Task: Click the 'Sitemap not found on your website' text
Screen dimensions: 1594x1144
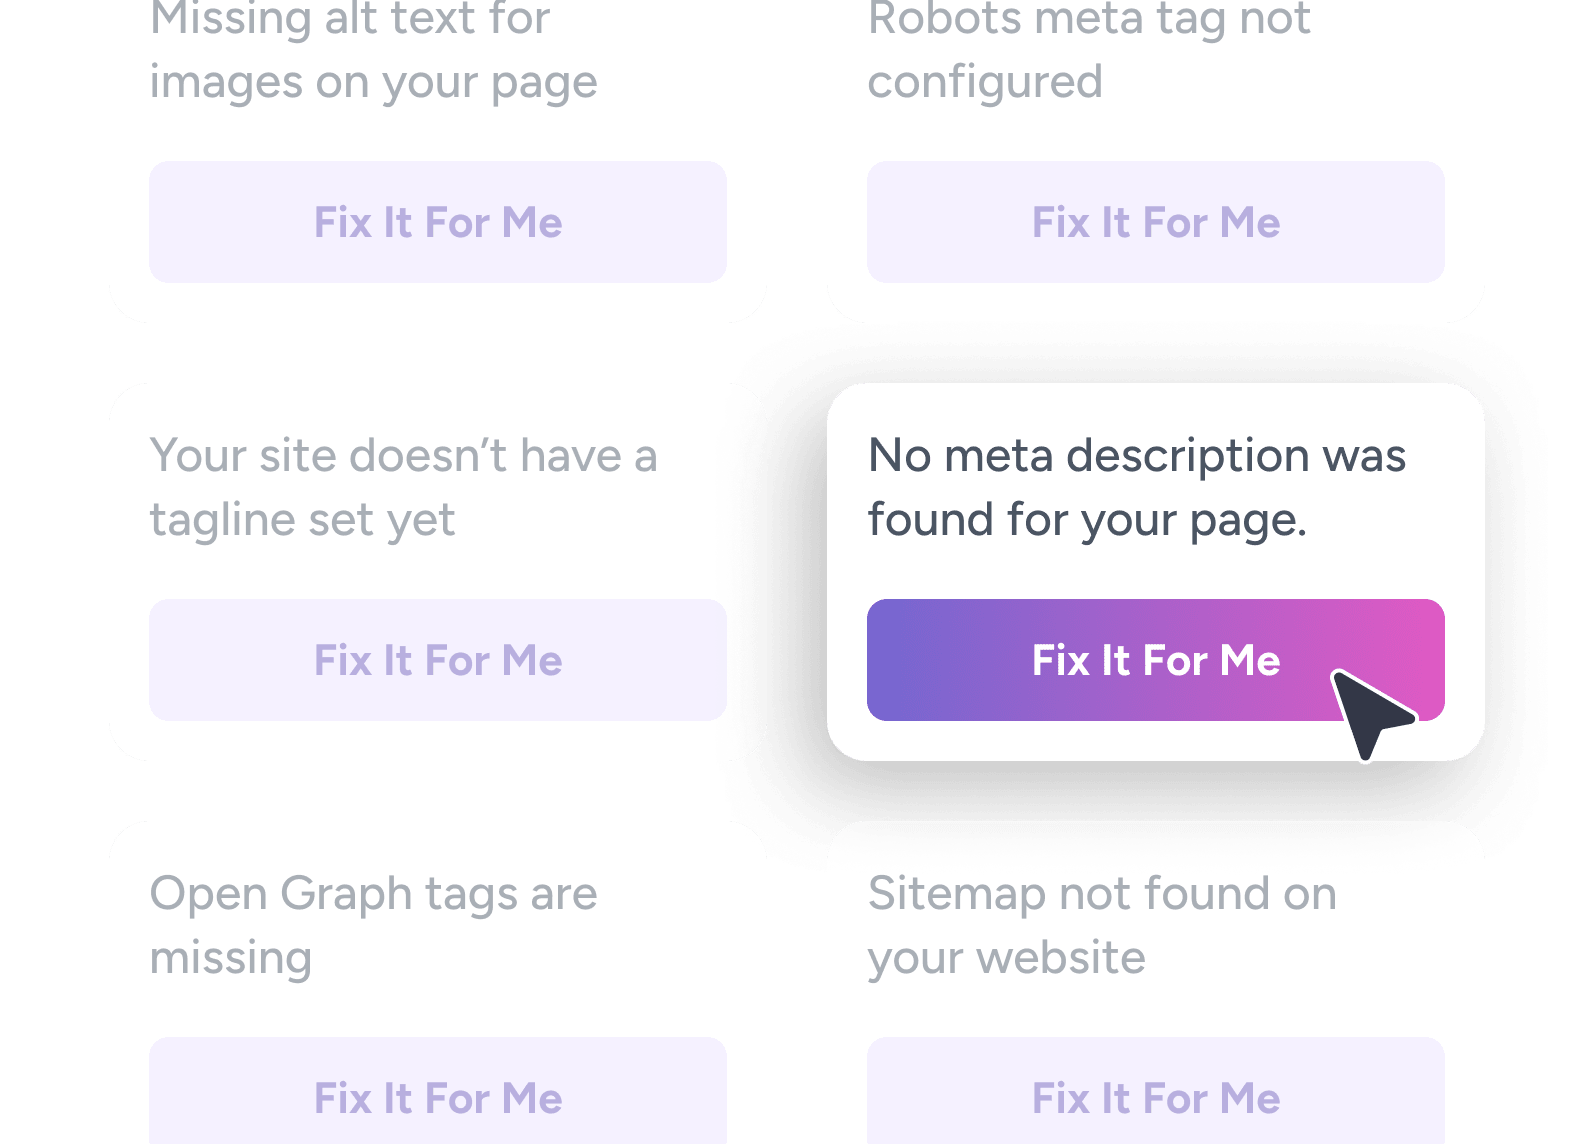Action: pyautogui.click(x=1101, y=925)
